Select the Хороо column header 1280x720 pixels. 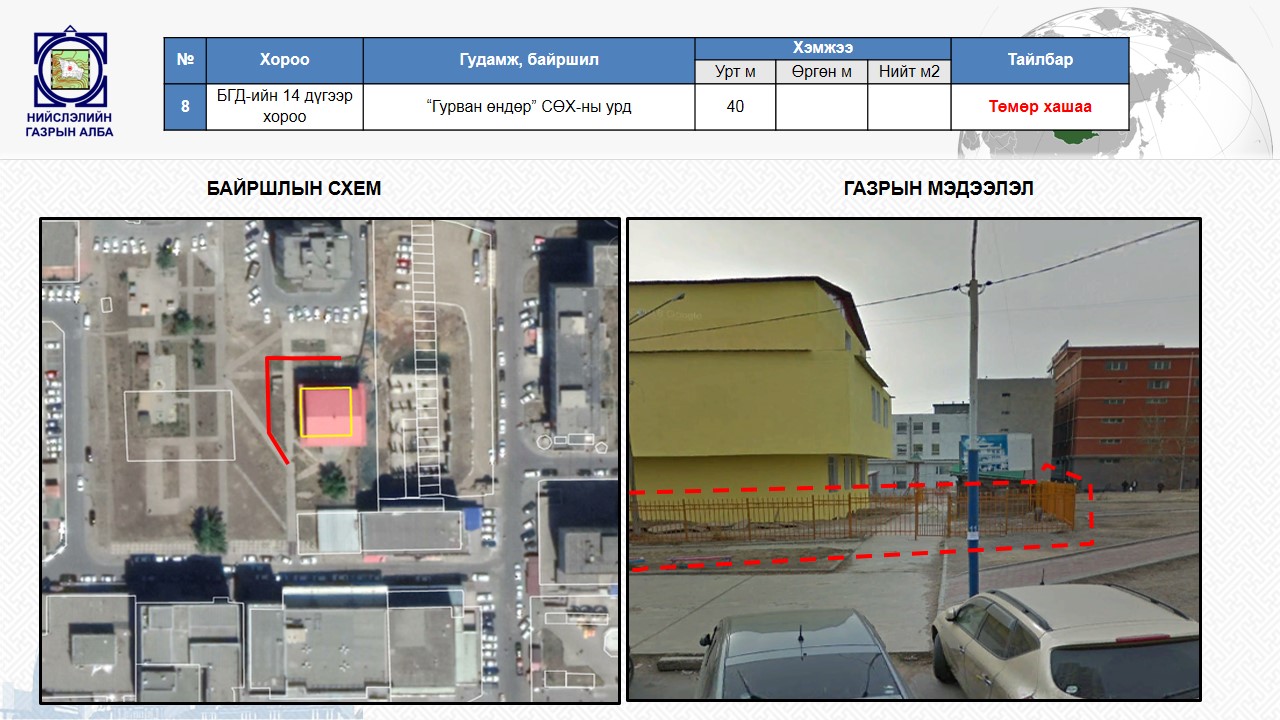click(284, 60)
